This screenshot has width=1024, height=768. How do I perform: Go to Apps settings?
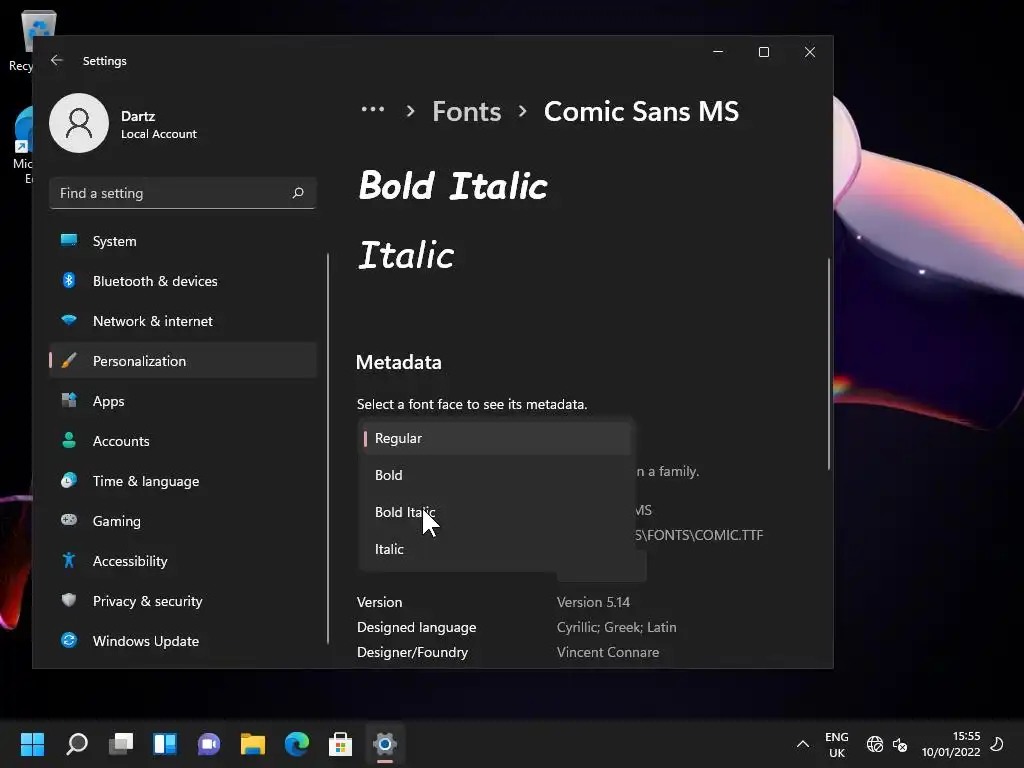click(183, 401)
